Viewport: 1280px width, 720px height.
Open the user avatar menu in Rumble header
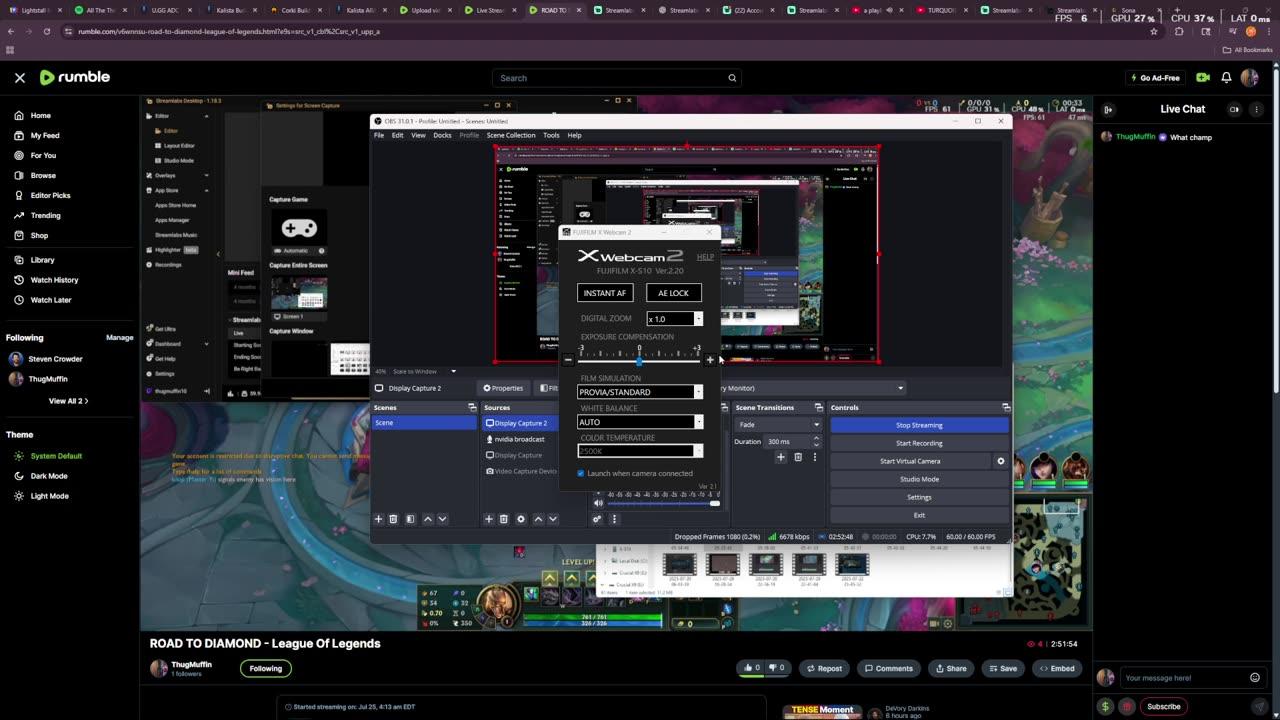(x=1249, y=77)
